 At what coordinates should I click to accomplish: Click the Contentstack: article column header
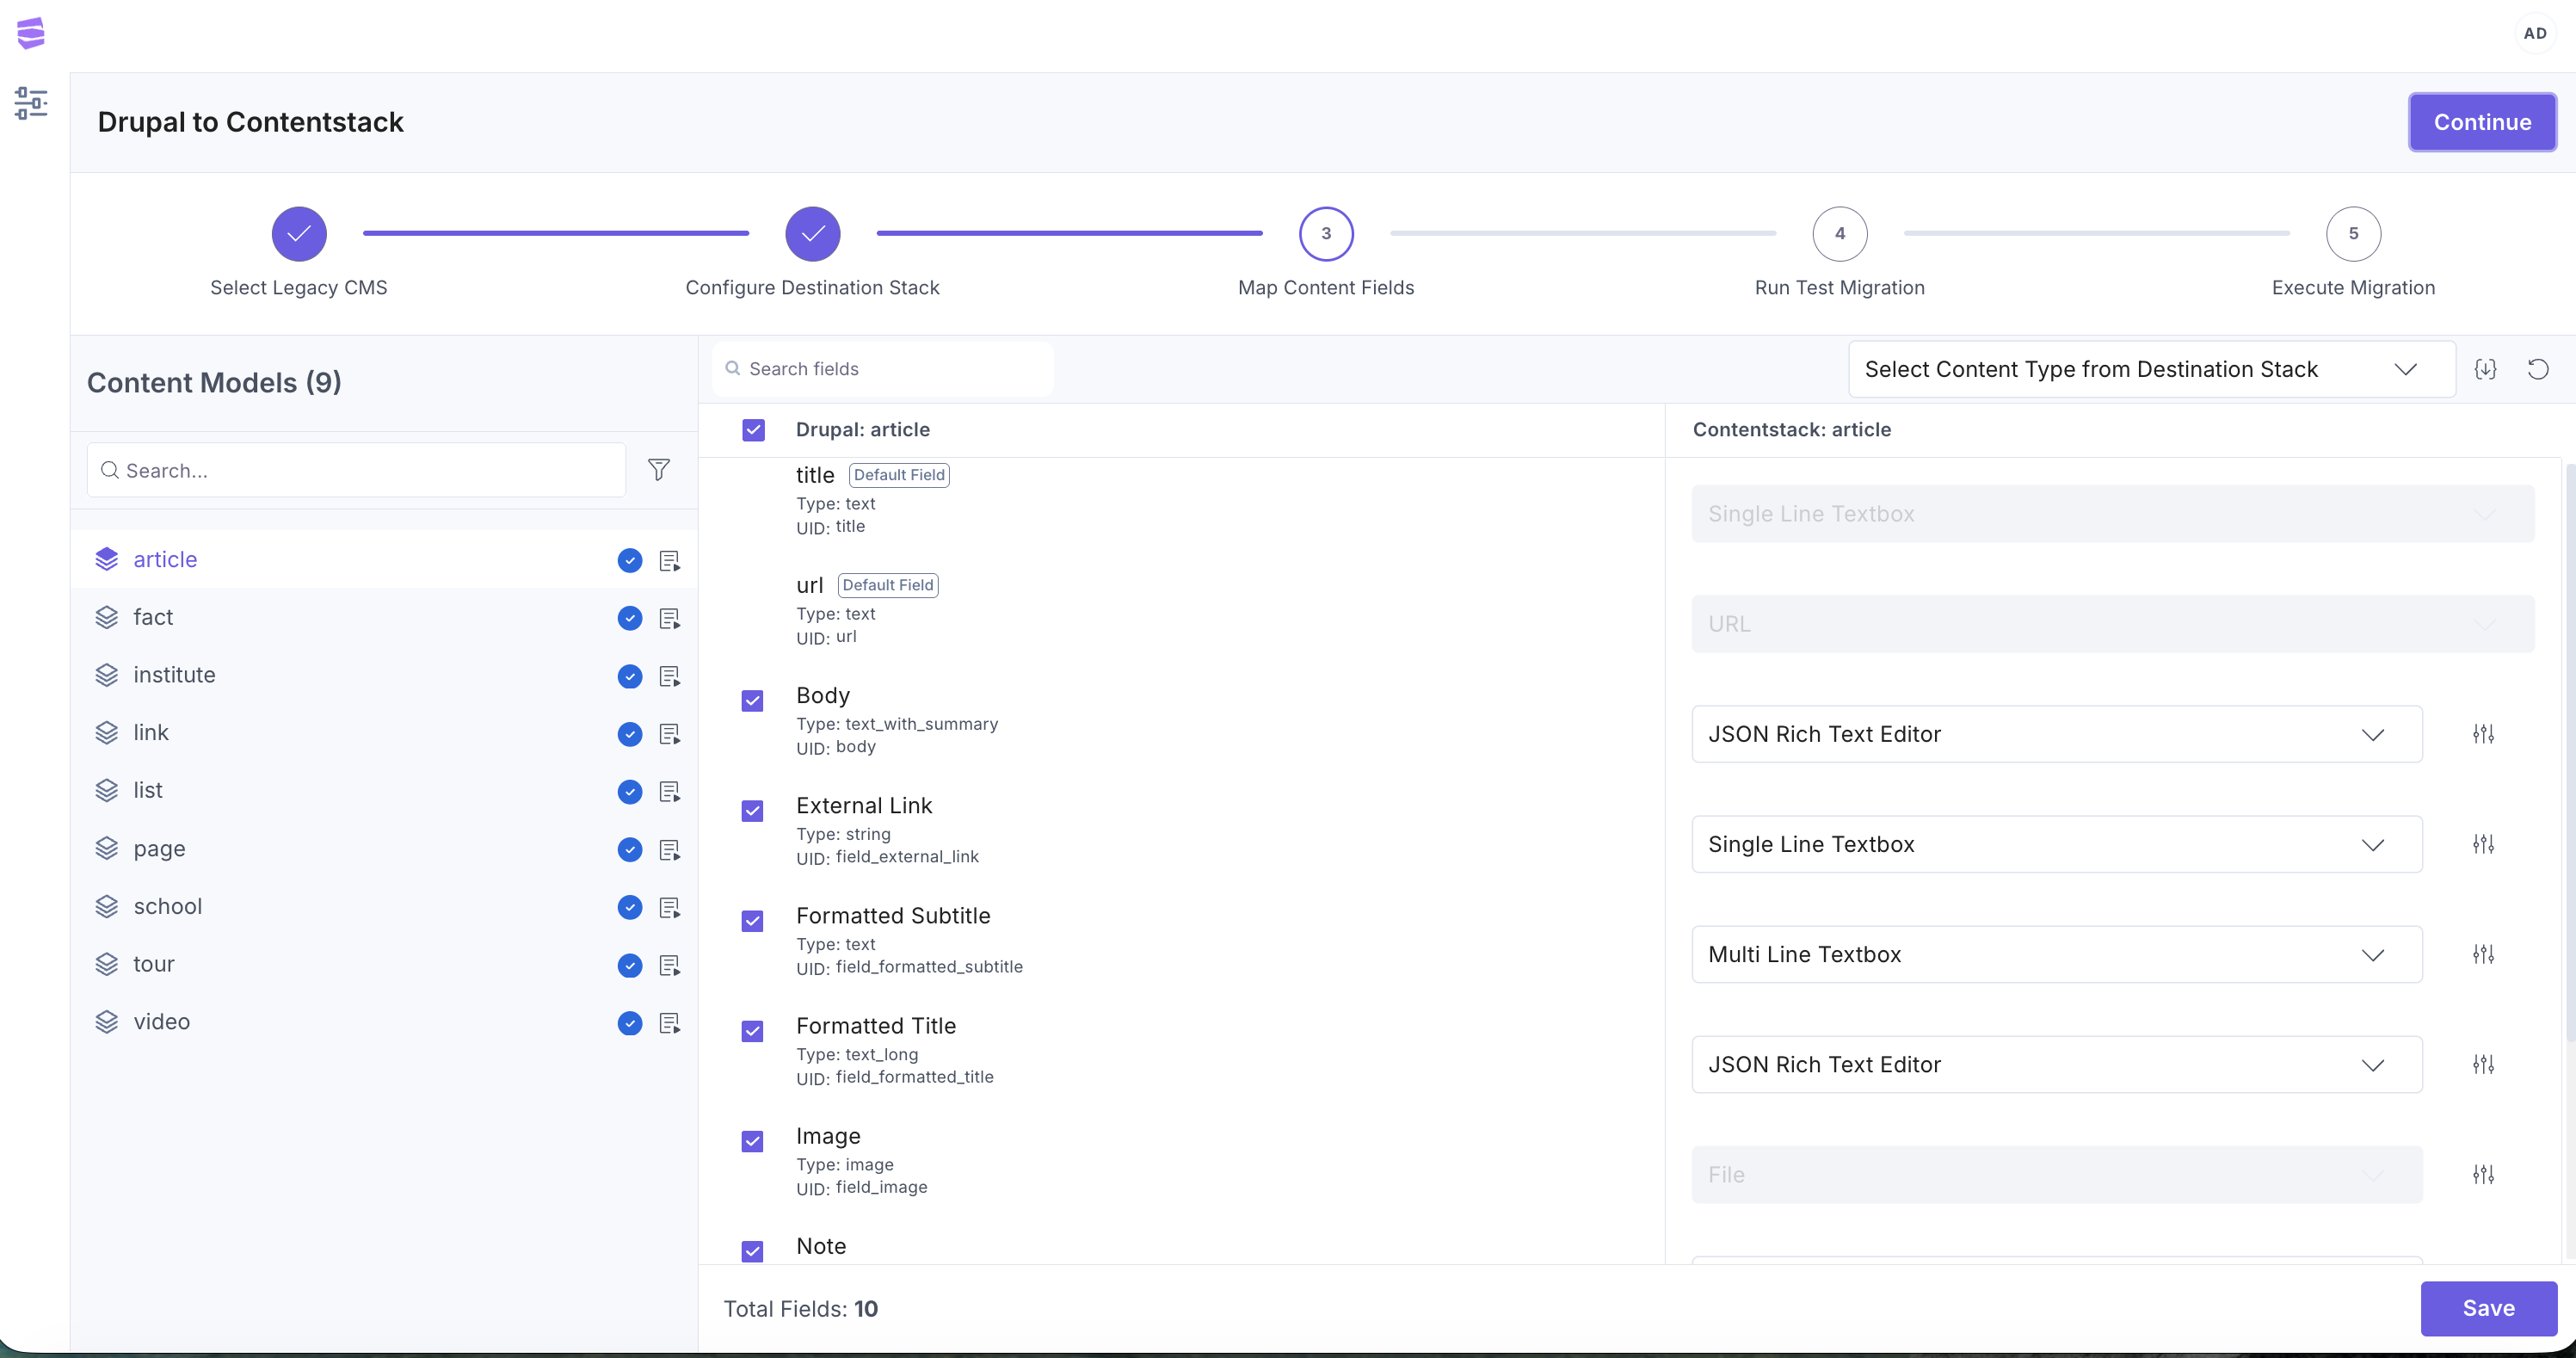(1791, 430)
